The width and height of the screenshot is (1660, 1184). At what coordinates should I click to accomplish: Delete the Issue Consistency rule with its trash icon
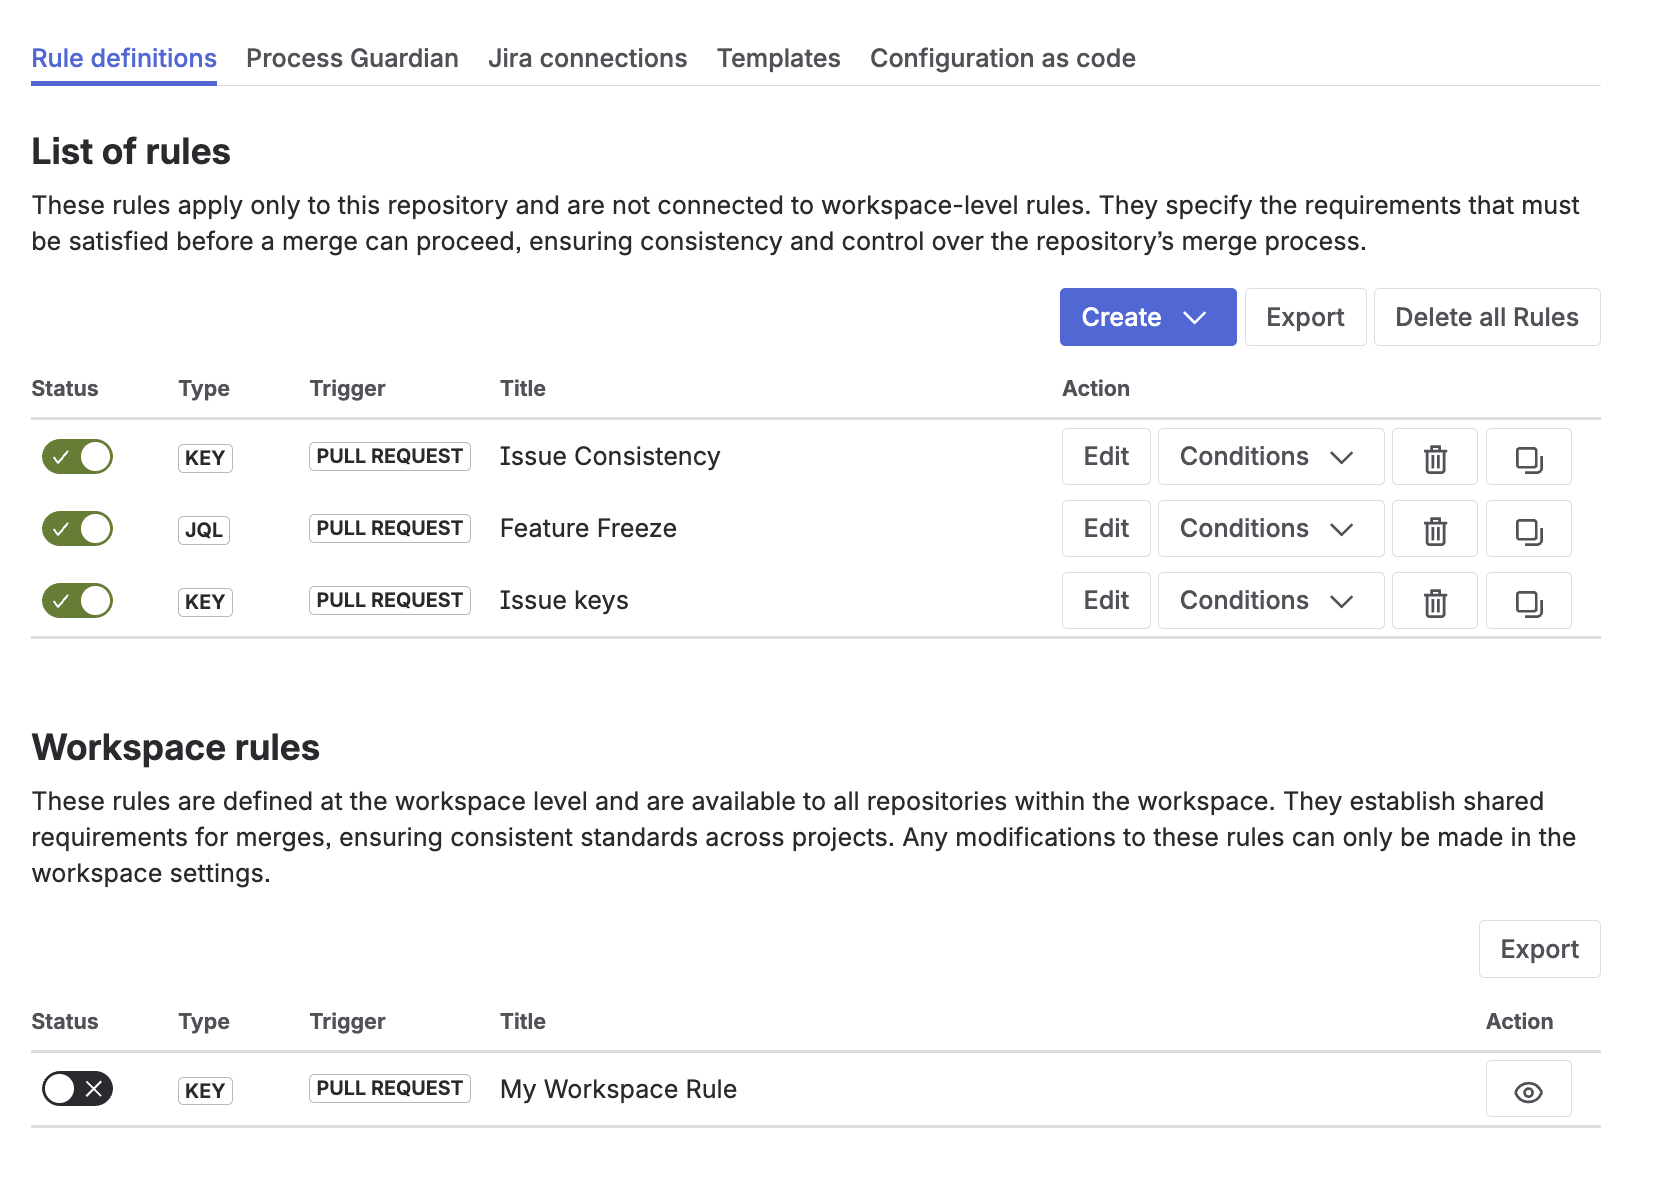(x=1434, y=457)
